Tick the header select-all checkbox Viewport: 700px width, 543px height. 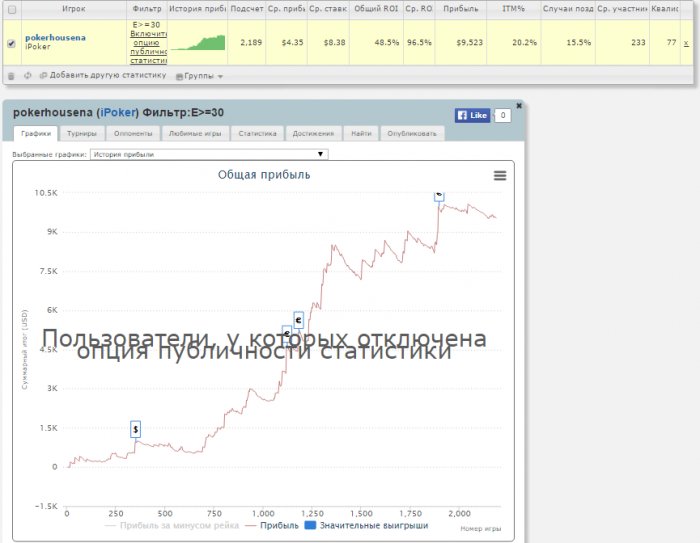pyautogui.click(x=12, y=9)
